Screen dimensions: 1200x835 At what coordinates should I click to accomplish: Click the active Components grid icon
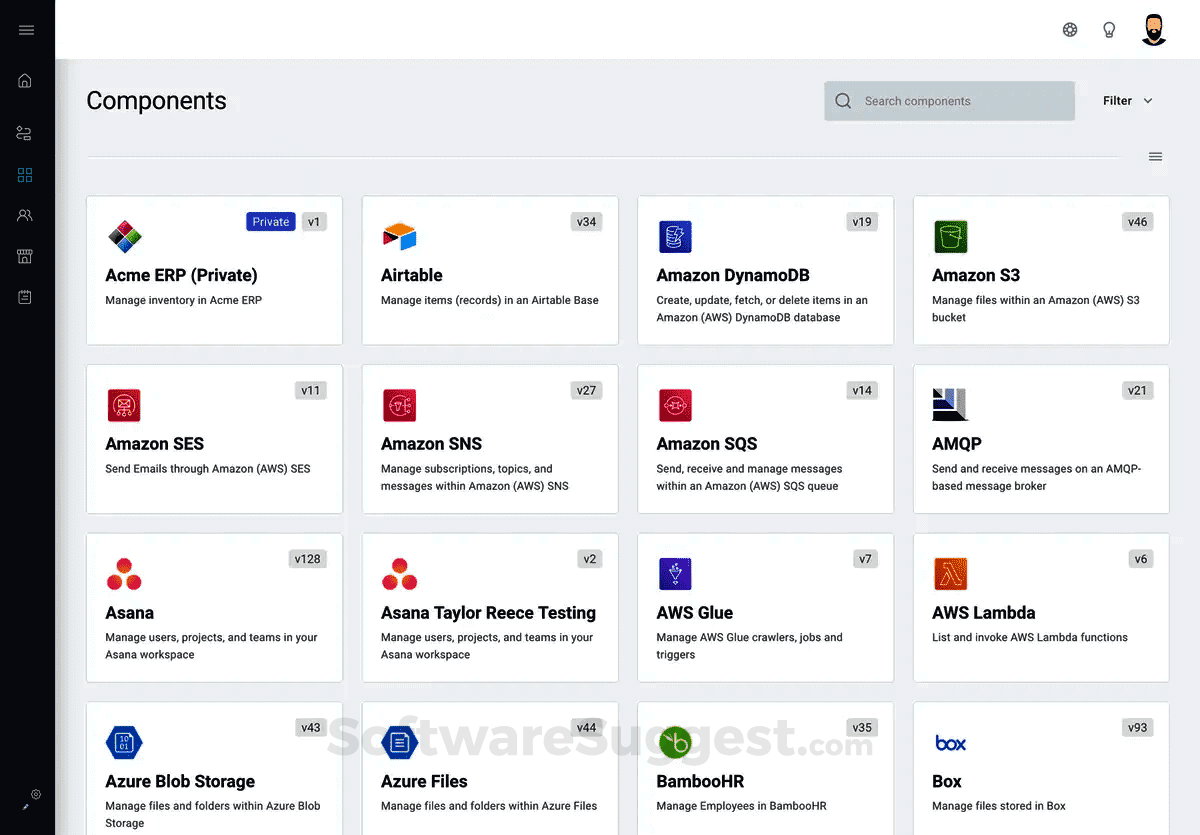click(x=26, y=174)
